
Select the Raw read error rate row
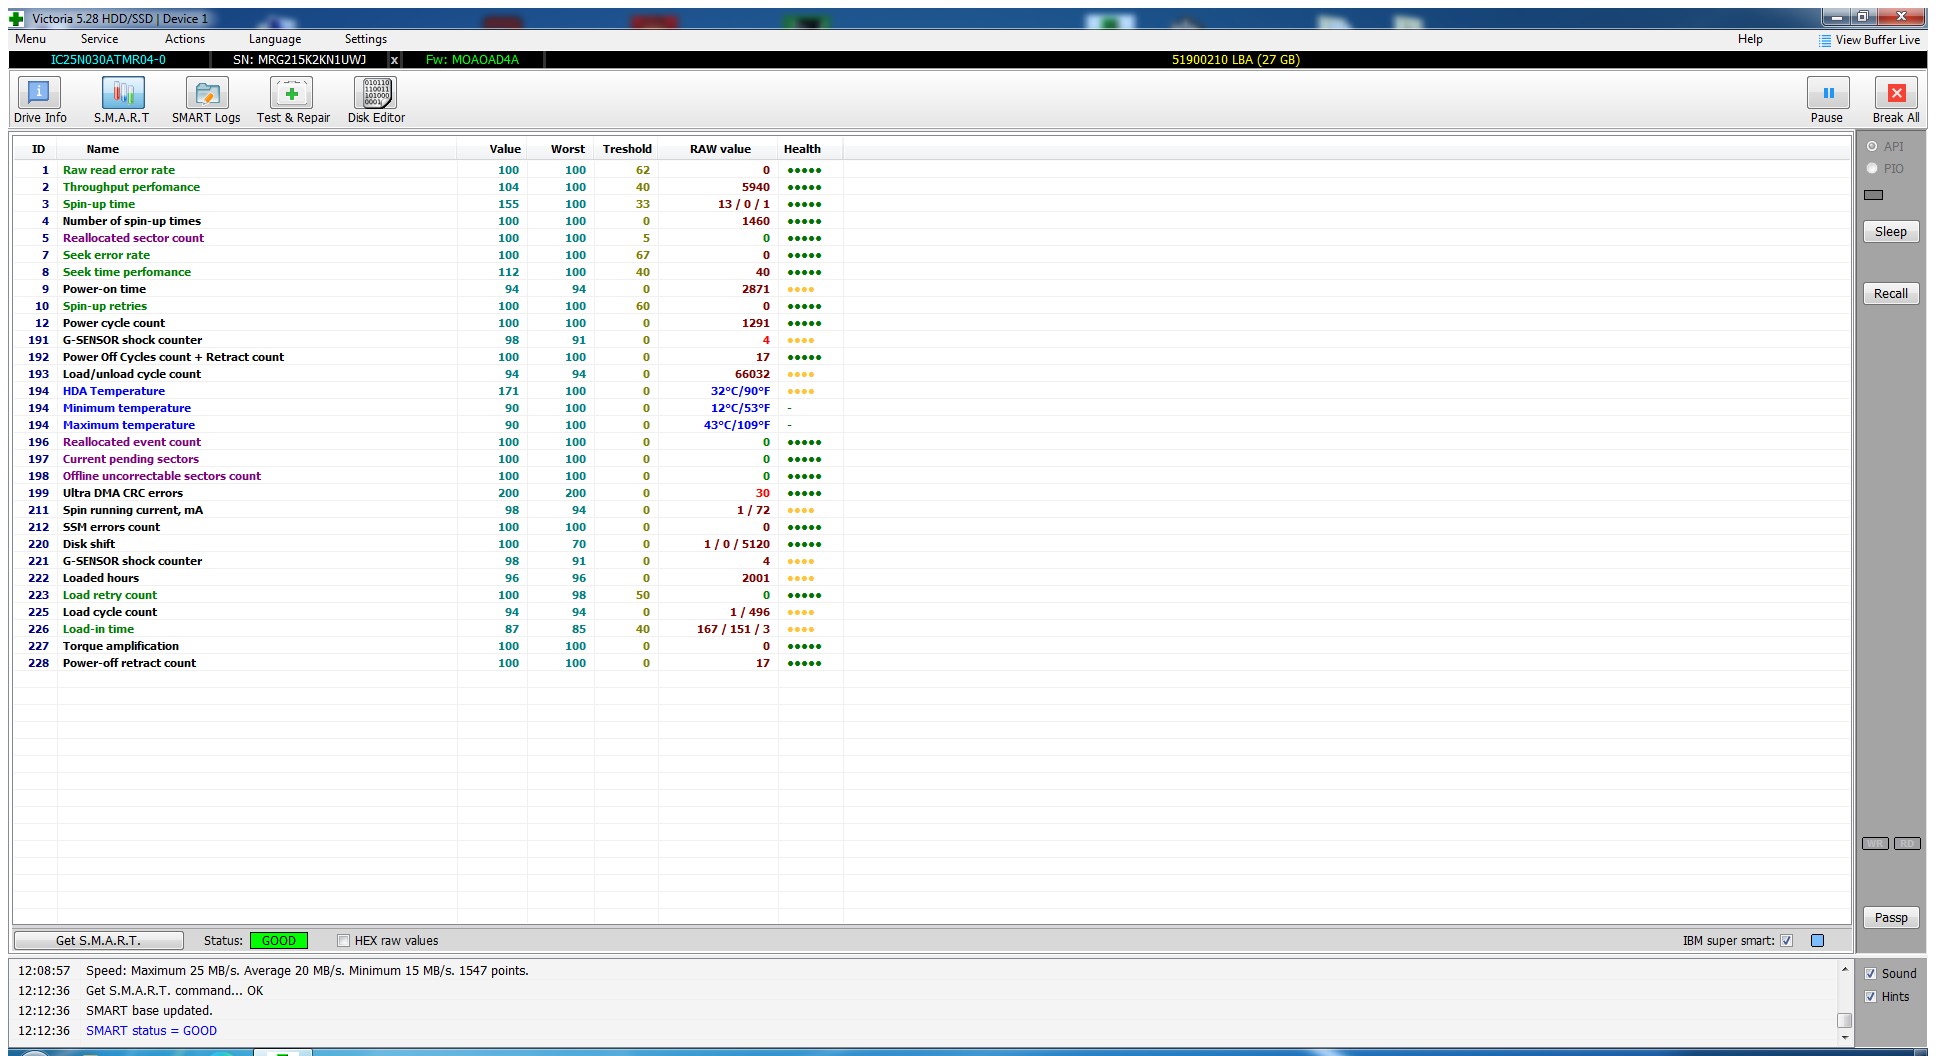(x=428, y=170)
